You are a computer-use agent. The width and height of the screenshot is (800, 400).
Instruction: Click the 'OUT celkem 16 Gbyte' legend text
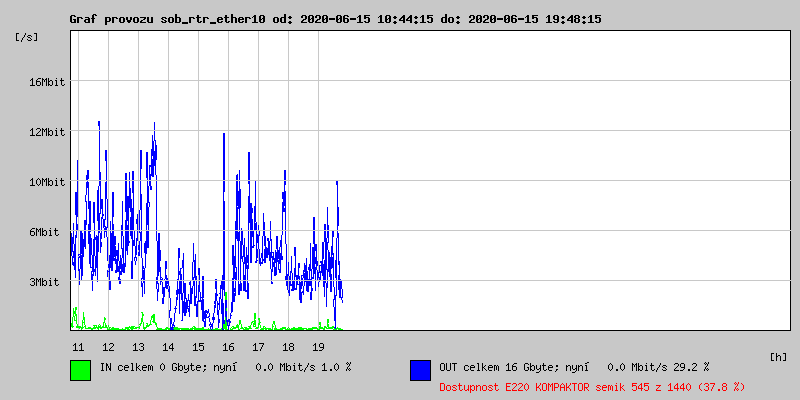coord(502,367)
